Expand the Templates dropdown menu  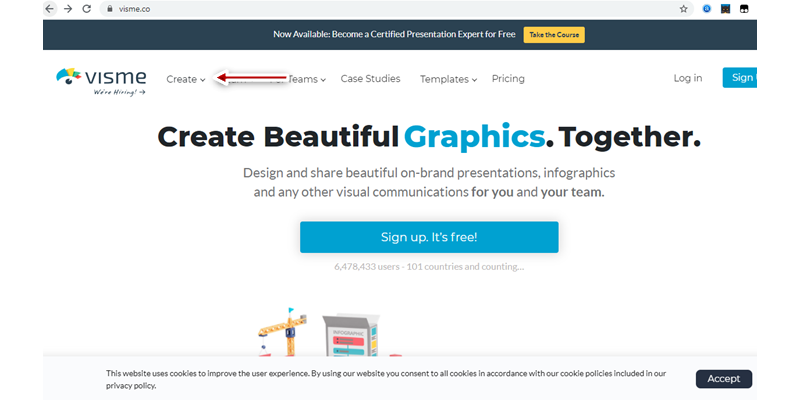point(448,79)
